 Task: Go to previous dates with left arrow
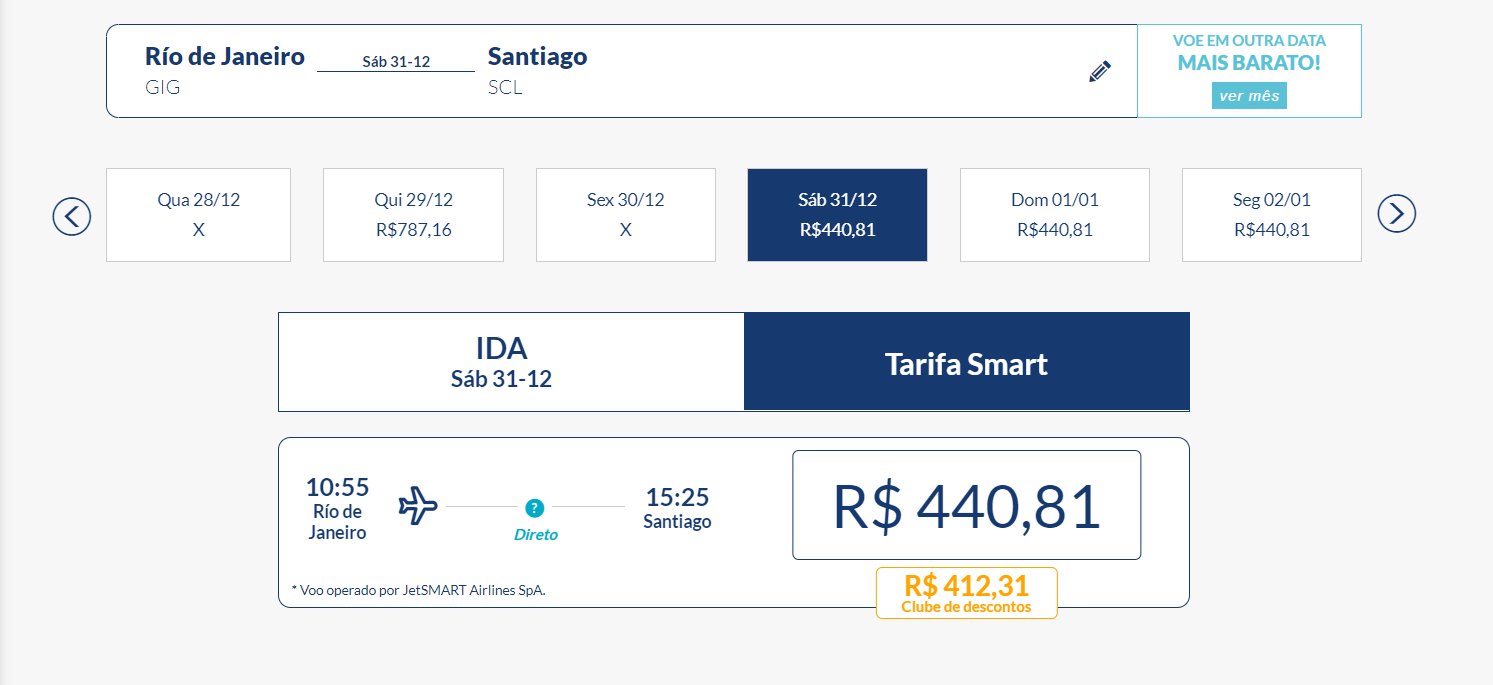72,216
